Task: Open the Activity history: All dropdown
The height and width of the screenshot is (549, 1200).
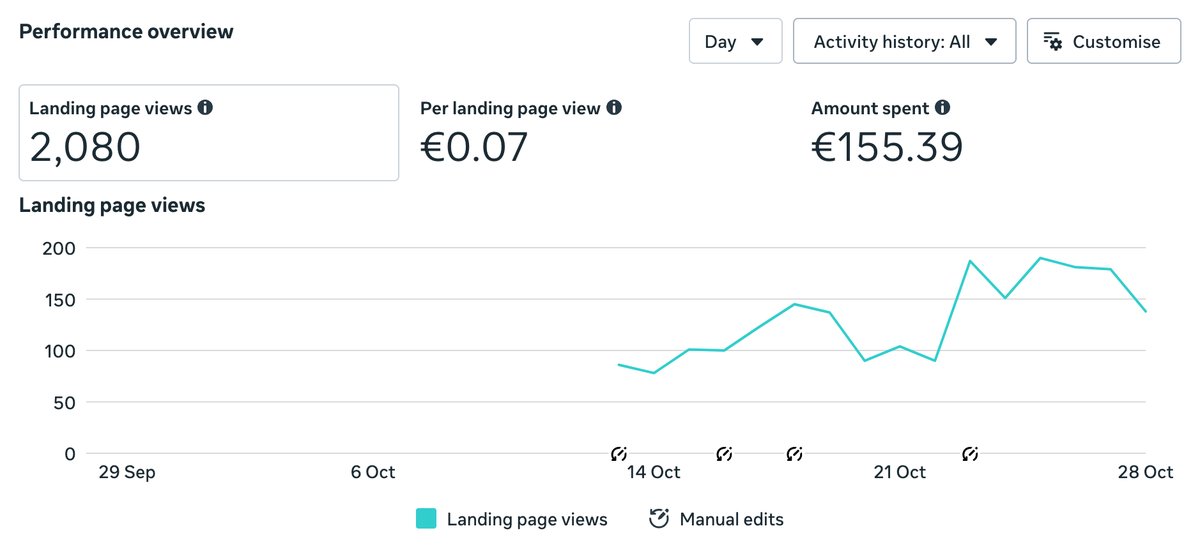Action: pos(904,41)
